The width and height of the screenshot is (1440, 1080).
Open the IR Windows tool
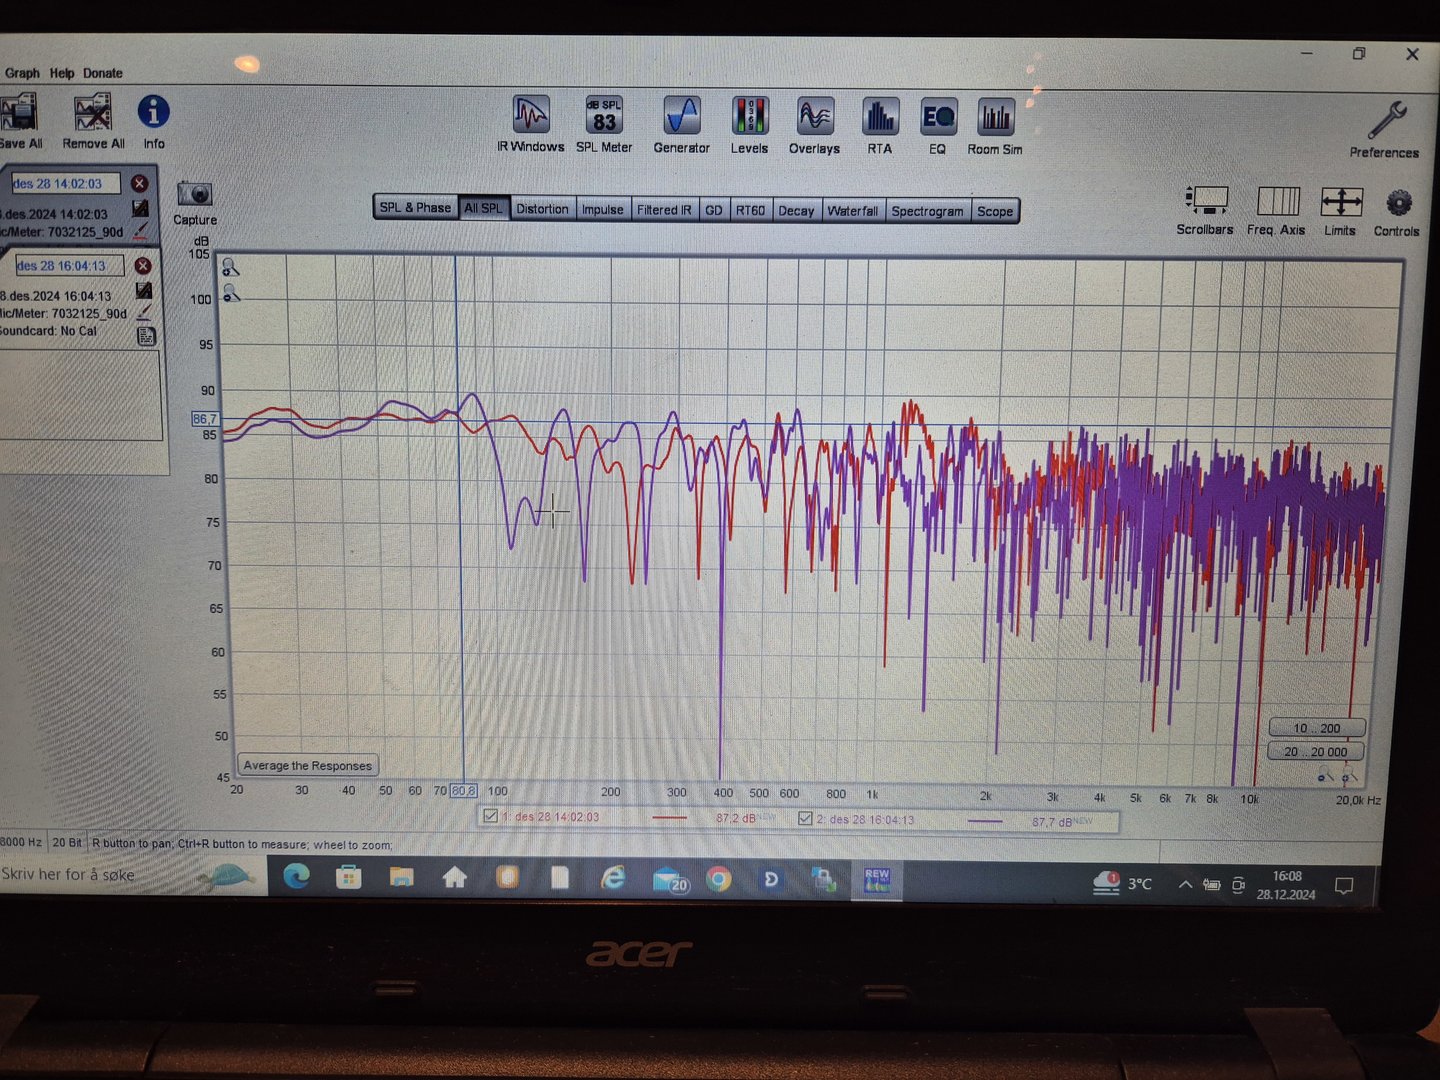531,116
